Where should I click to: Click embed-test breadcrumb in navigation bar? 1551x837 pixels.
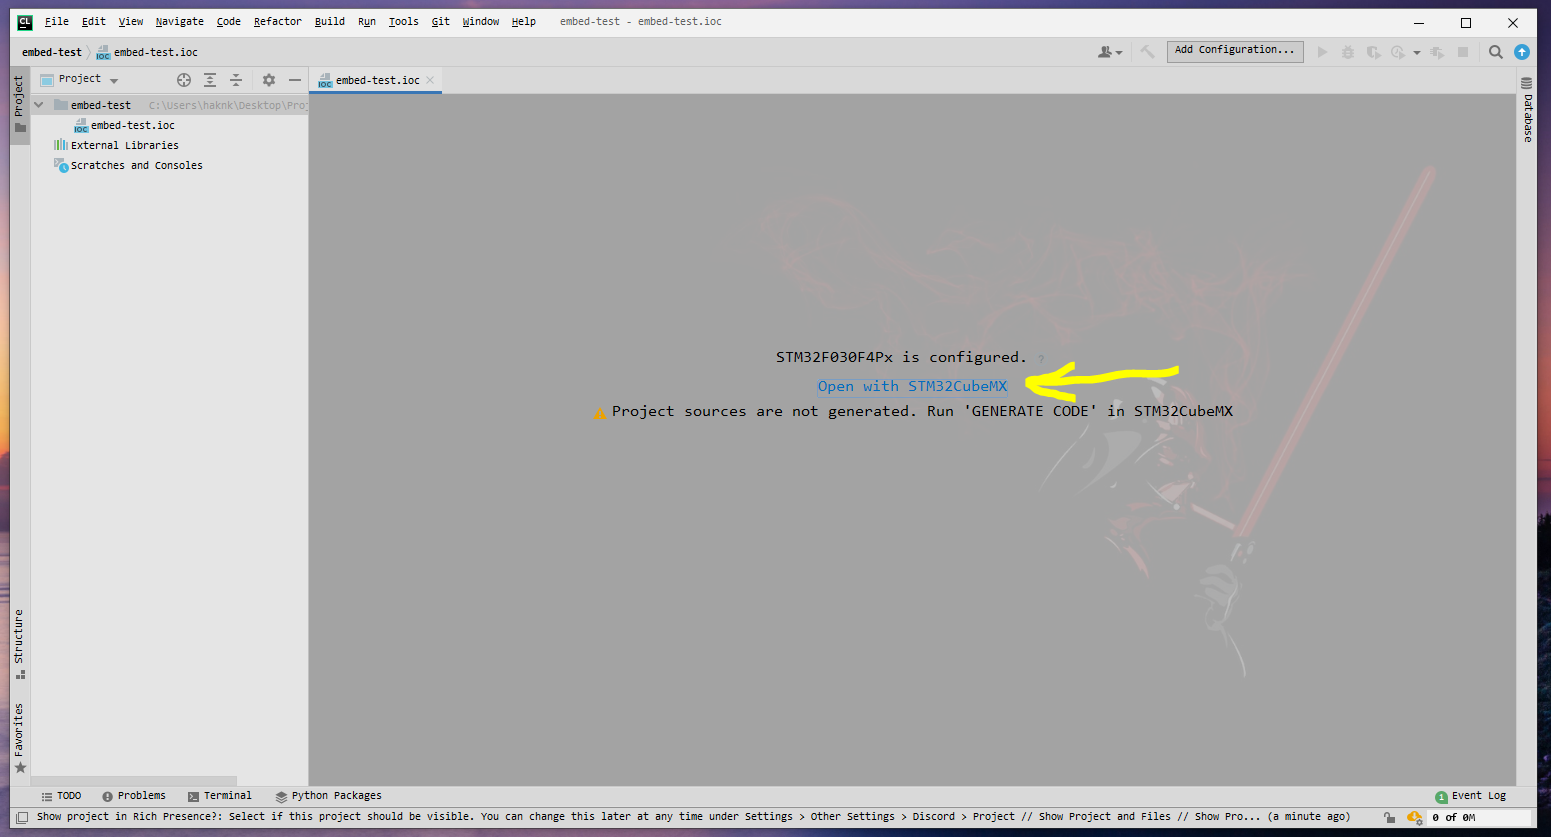click(x=52, y=52)
